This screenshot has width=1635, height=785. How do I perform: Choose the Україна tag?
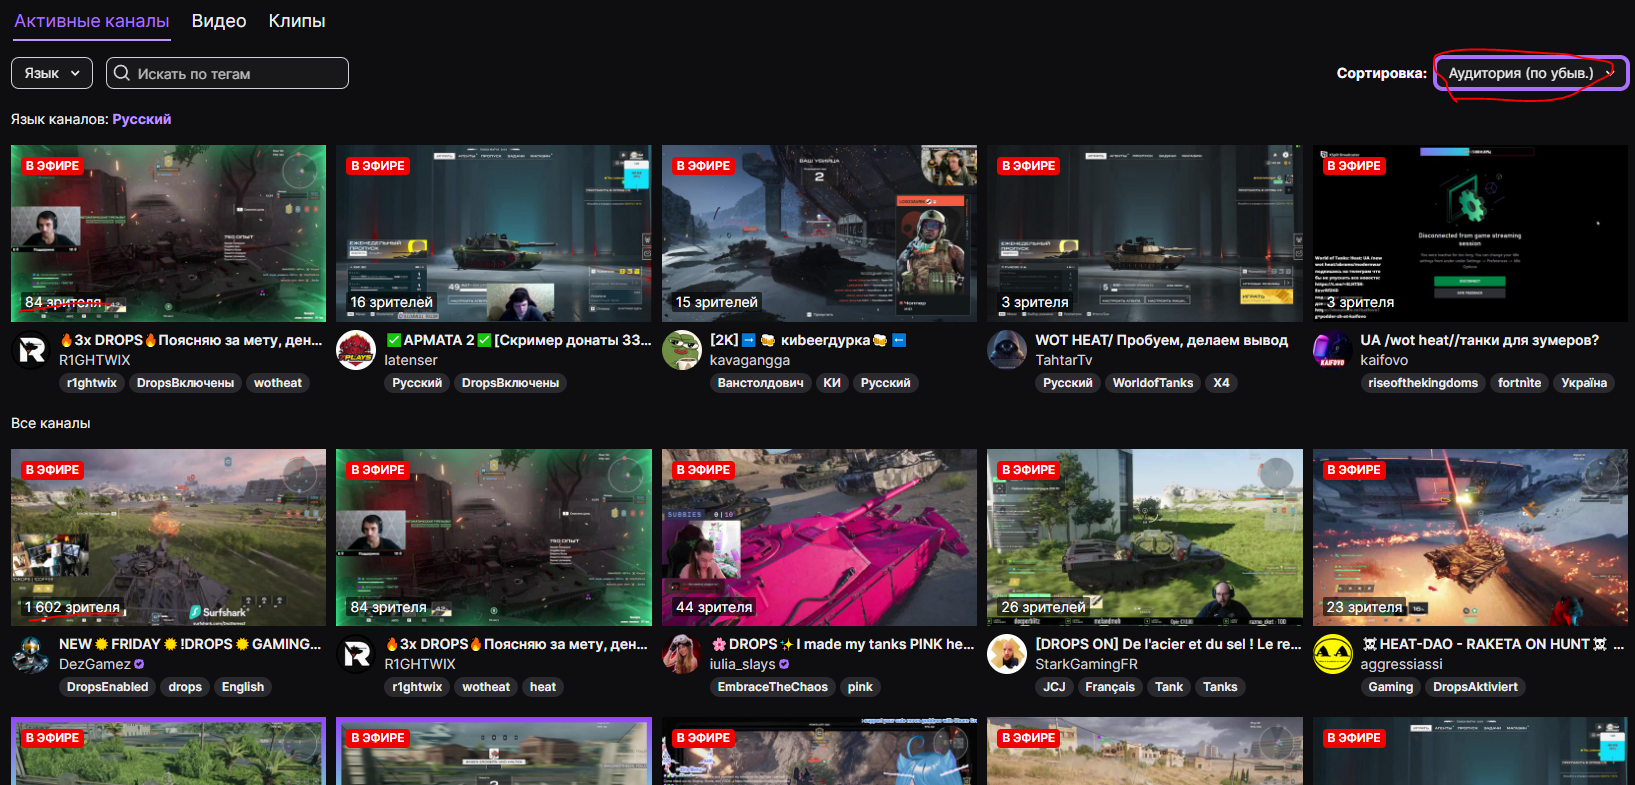(1584, 383)
